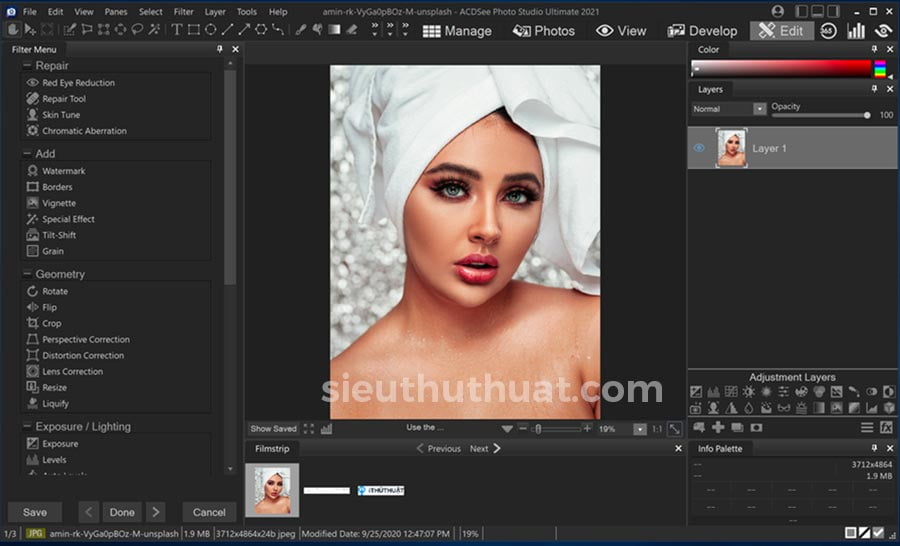Expand first toolbar overflow chevron

[x=374, y=30]
